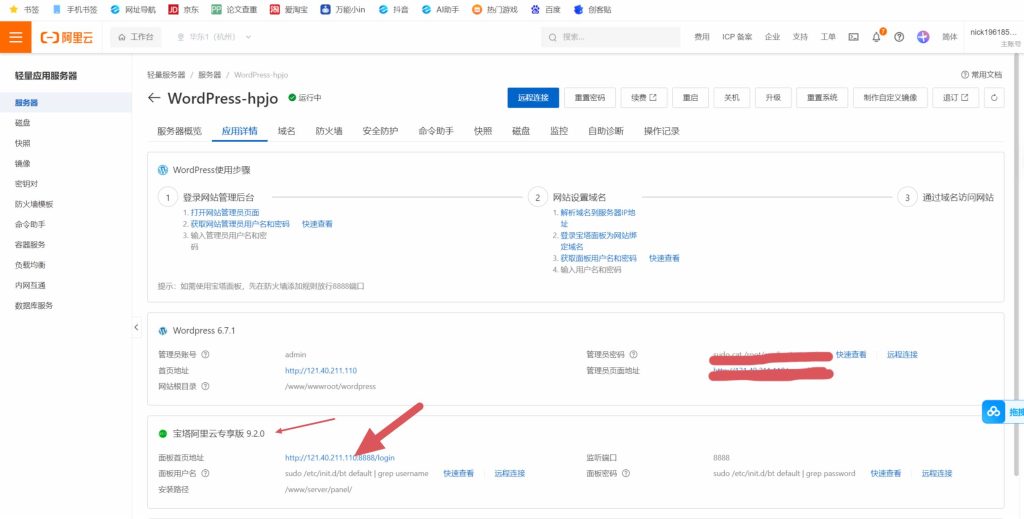Open the Cloud Shell terminal icon
This screenshot has height=519, width=1024.
coord(853,37)
